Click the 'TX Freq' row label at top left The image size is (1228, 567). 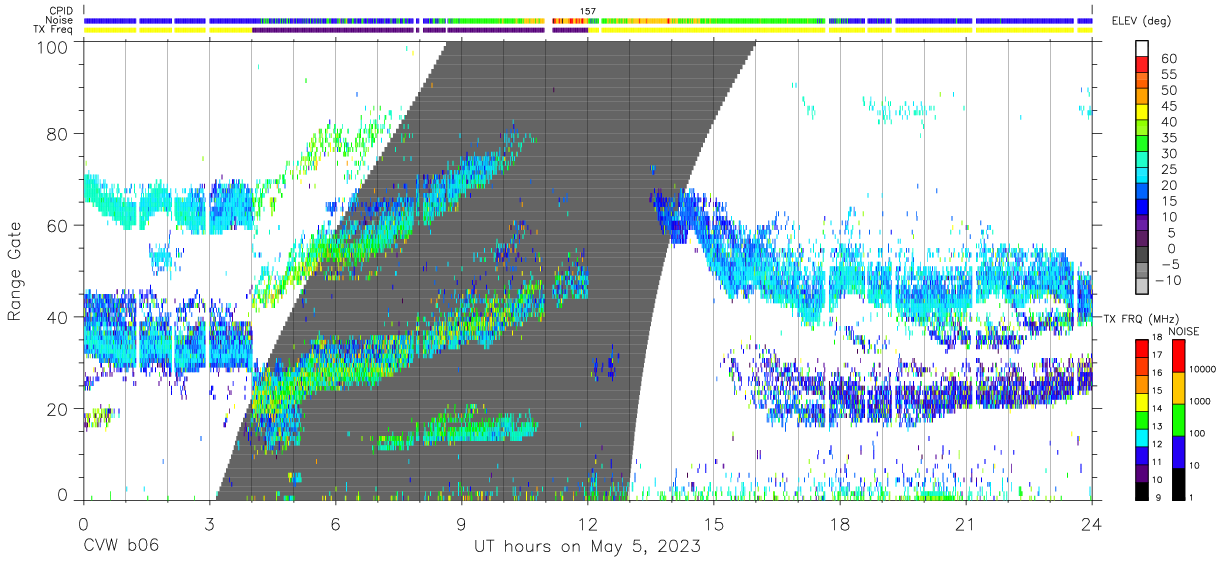54,30
